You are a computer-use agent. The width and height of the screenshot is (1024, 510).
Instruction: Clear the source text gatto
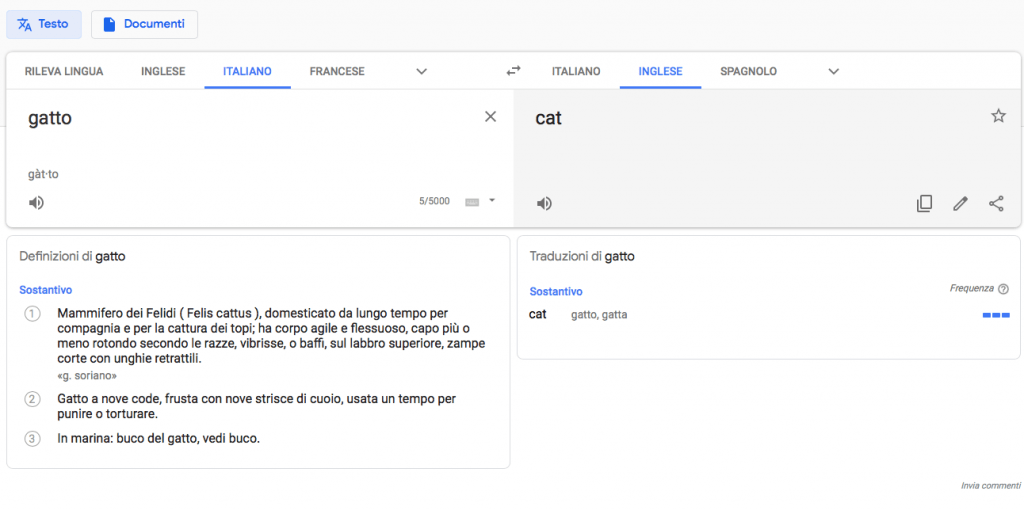pyautogui.click(x=490, y=117)
